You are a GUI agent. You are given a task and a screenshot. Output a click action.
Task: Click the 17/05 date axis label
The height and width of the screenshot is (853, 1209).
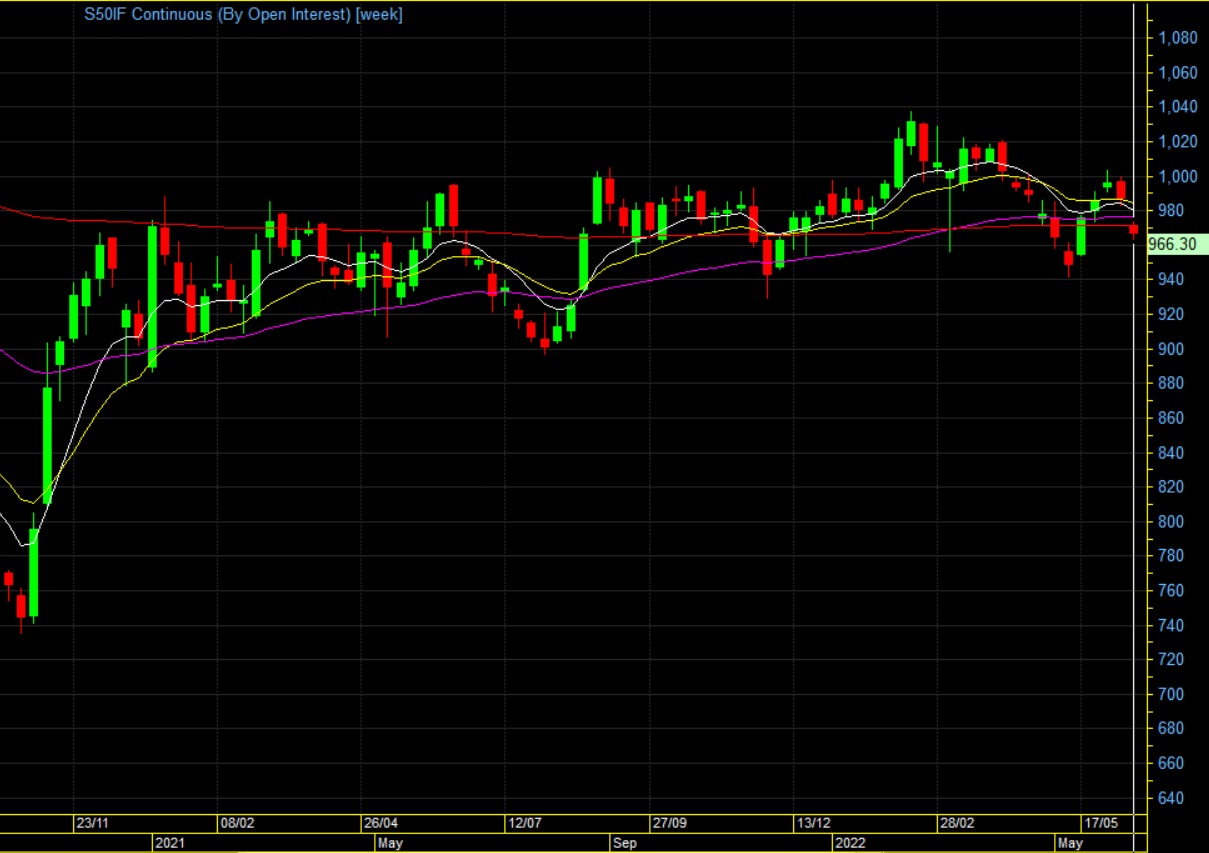coord(1101,824)
